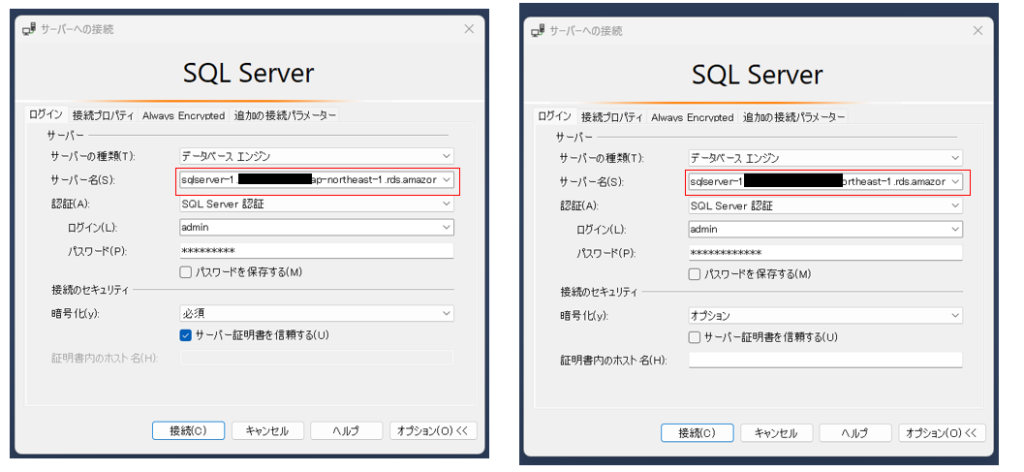Enable パスワードを保存する checkbox in right dialog
Viewport: 1024px width, 472px height.
[x=694, y=274]
